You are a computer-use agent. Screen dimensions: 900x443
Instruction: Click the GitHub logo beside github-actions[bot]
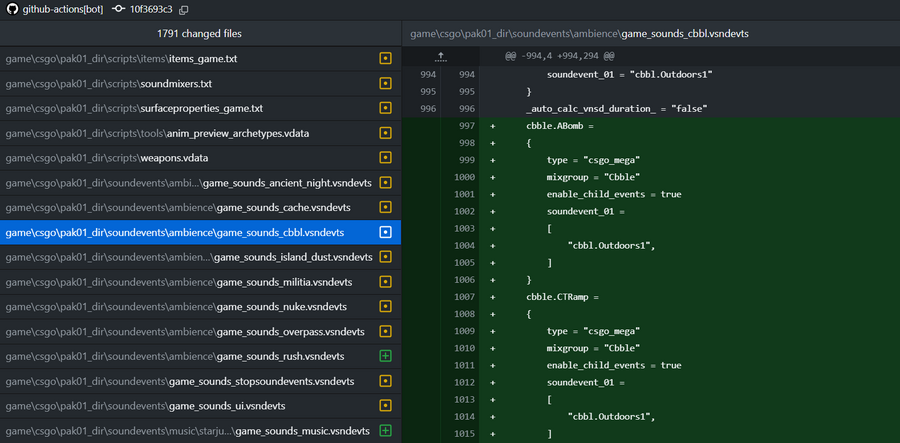coord(12,9)
